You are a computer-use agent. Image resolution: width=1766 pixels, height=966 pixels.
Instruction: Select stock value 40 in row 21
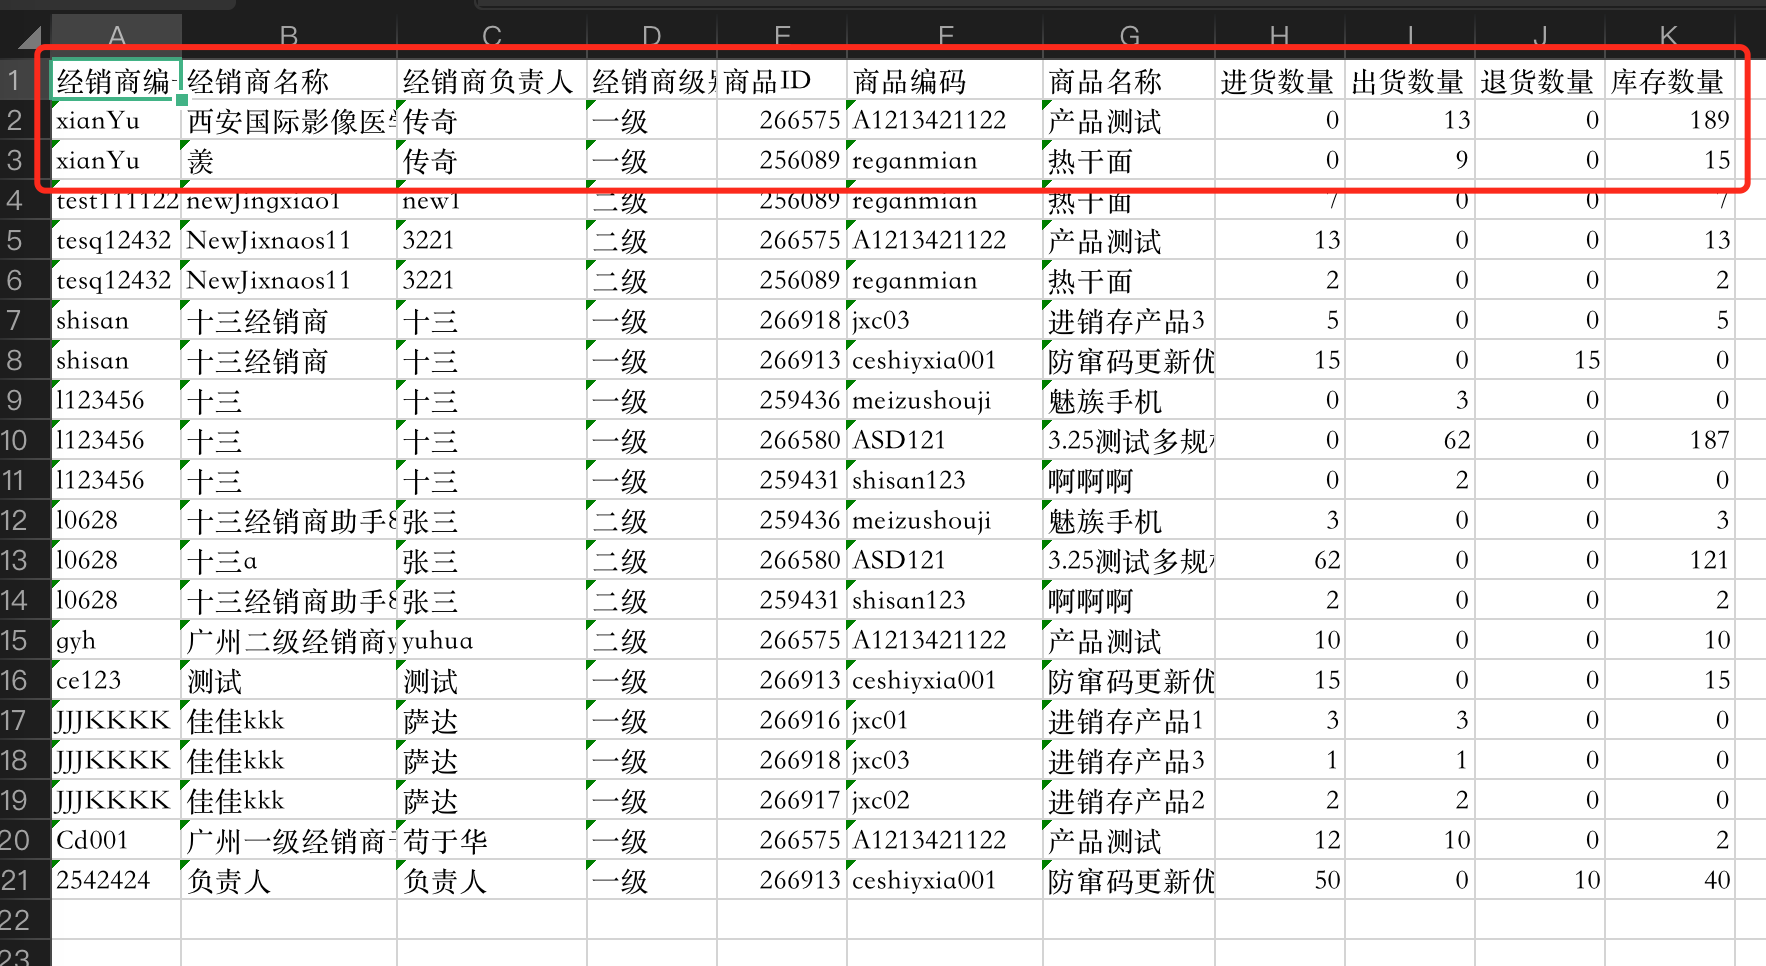pos(1670,880)
